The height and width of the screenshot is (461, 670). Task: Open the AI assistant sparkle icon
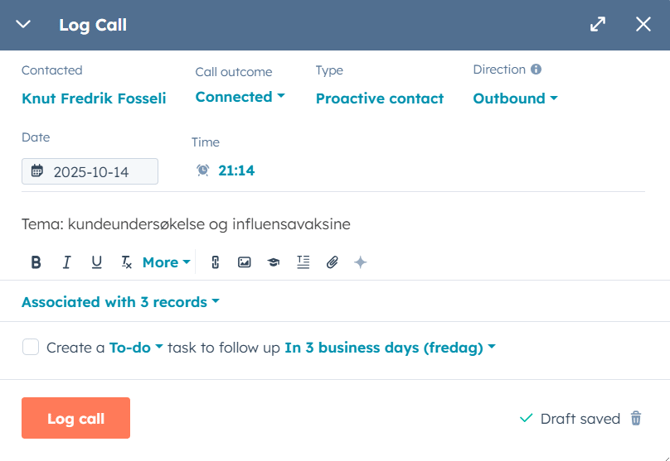pos(361,262)
